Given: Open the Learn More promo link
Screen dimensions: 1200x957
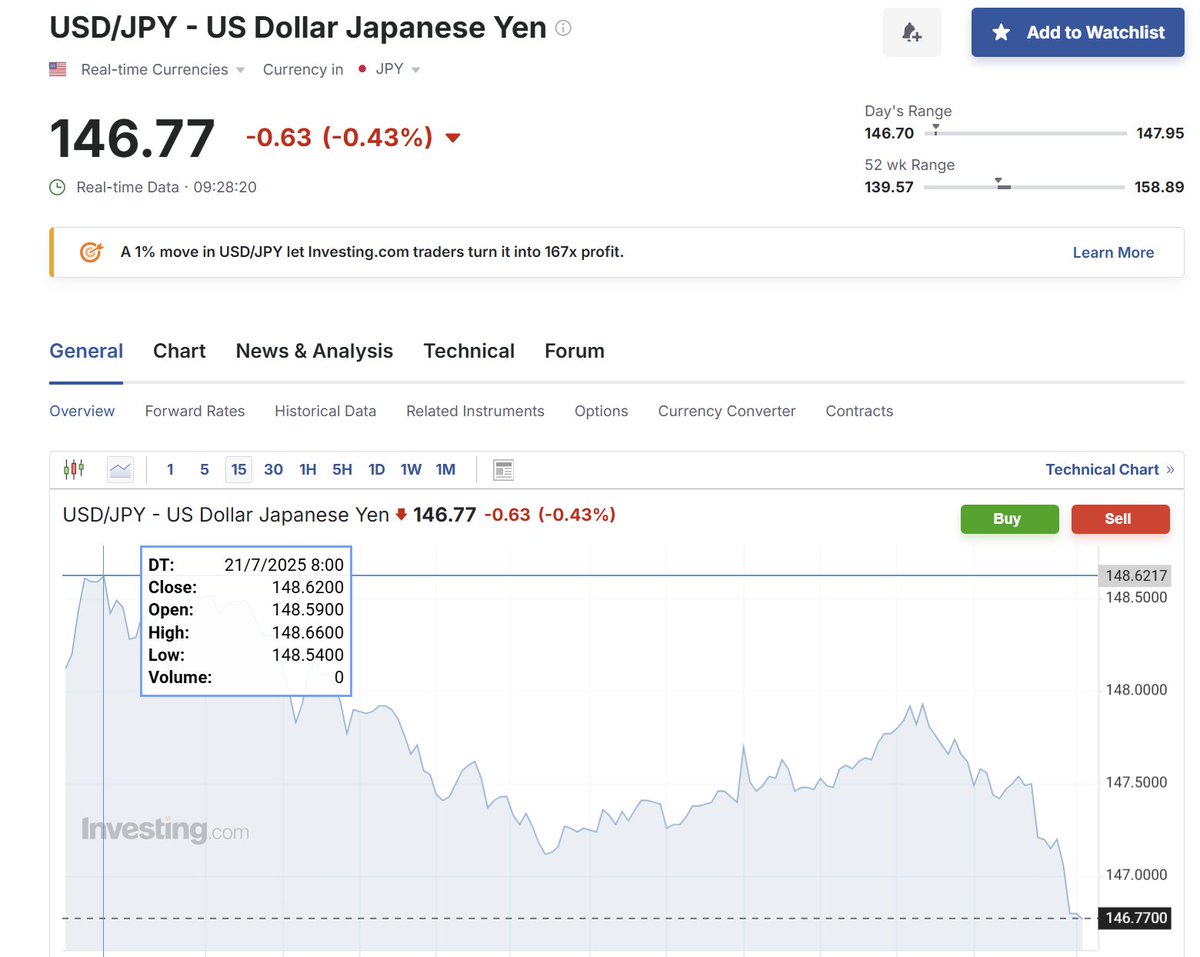Looking at the screenshot, I should point(1113,252).
